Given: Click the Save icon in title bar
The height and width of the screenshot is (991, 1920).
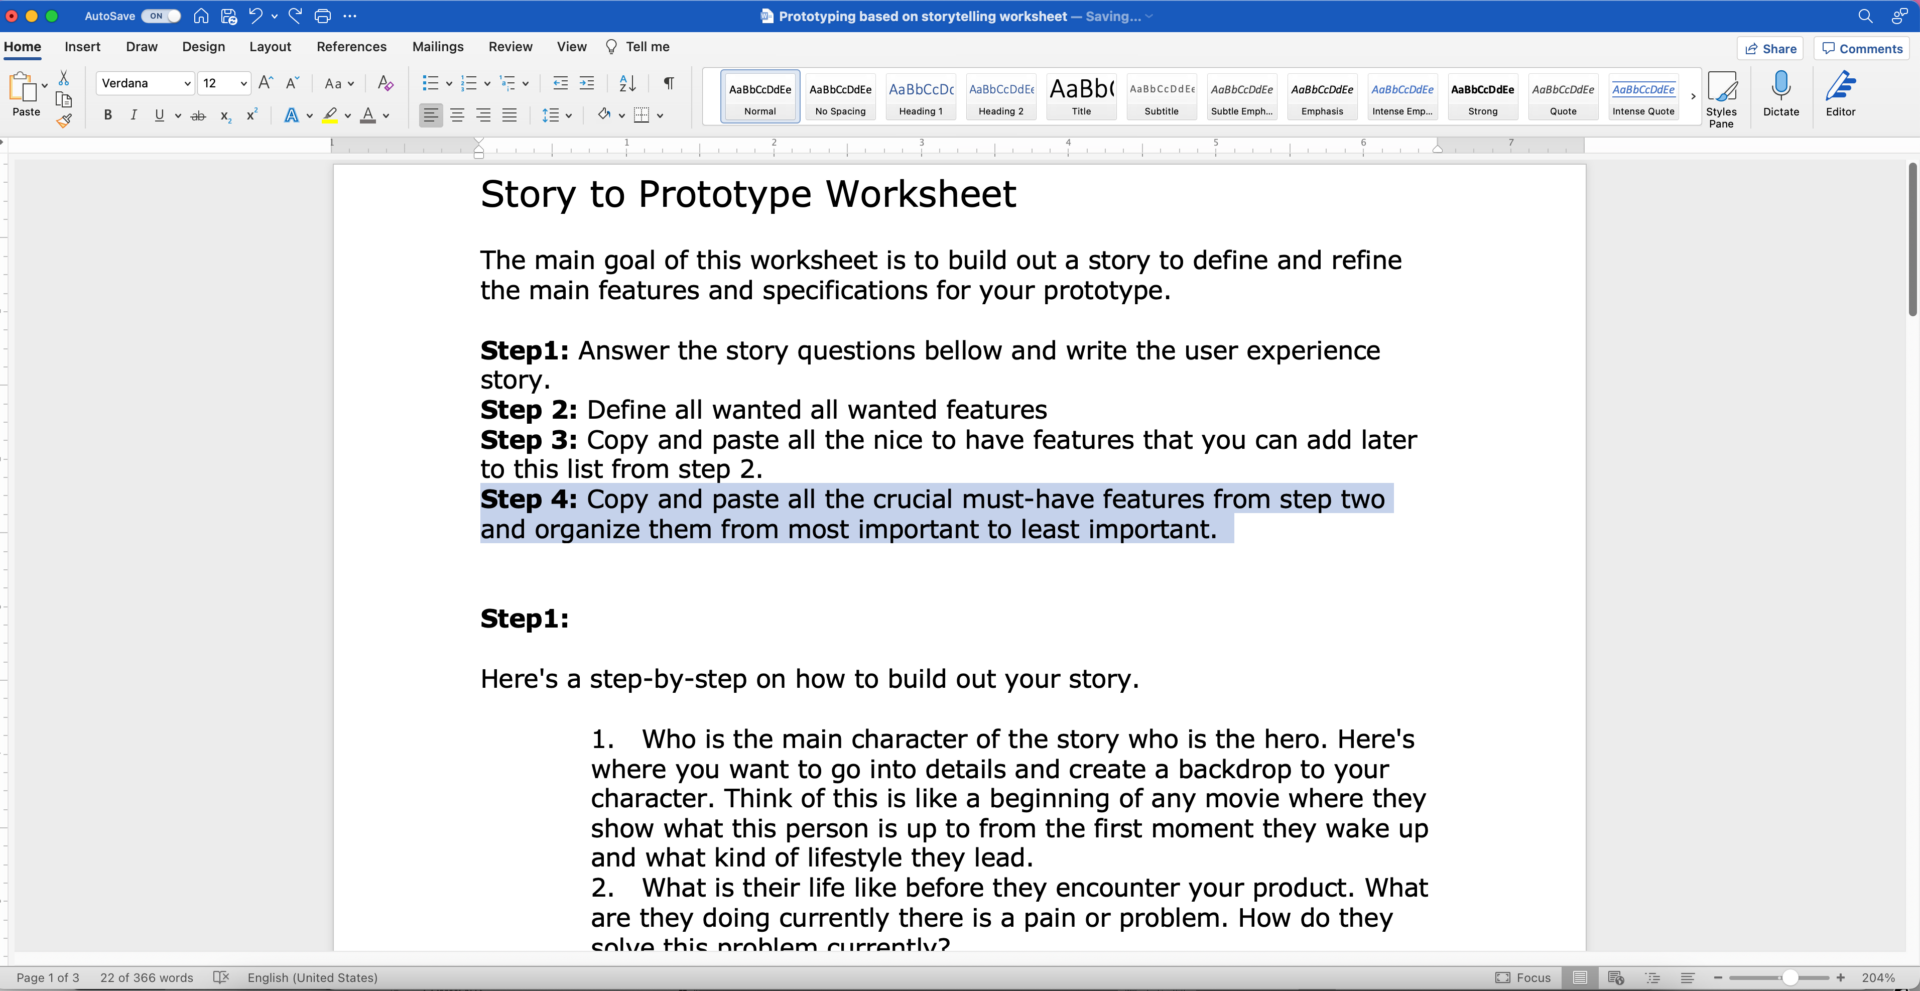Looking at the screenshot, I should [x=229, y=16].
